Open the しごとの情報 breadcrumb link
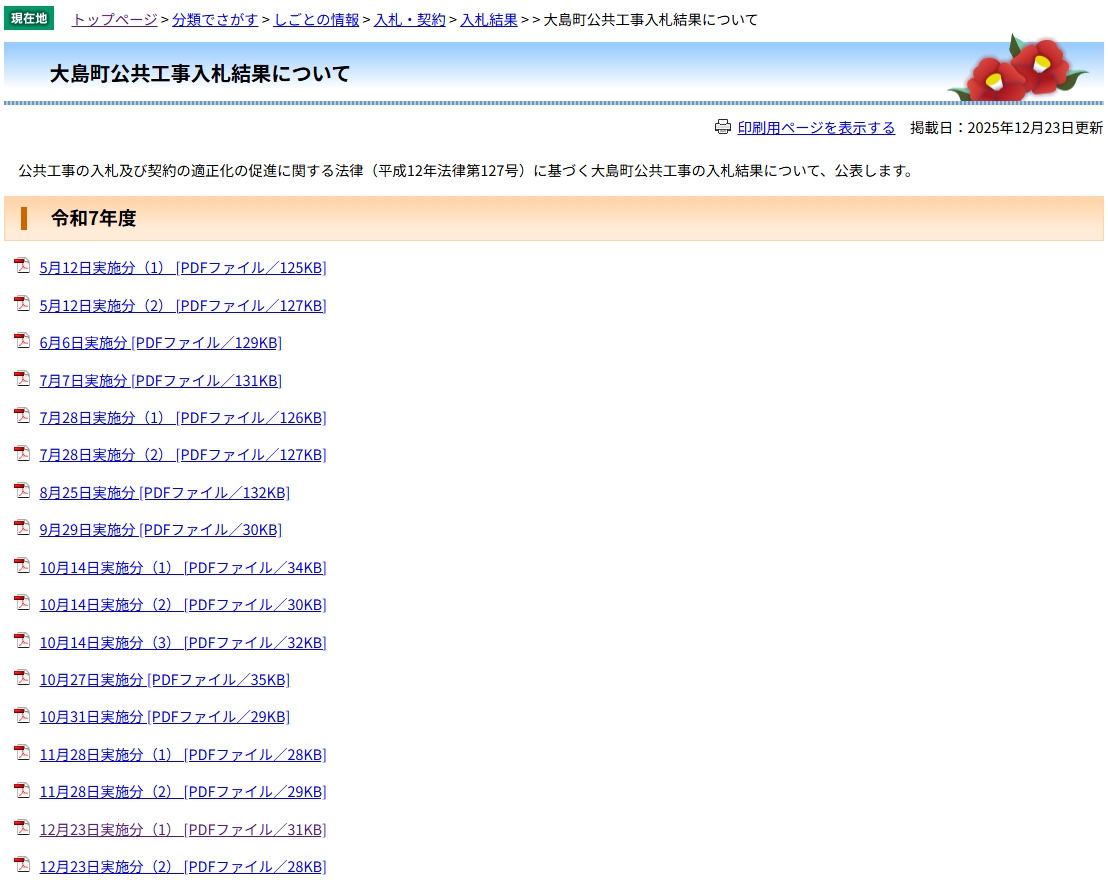Image resolution: width=1108 pixels, height=882 pixels. click(x=316, y=20)
